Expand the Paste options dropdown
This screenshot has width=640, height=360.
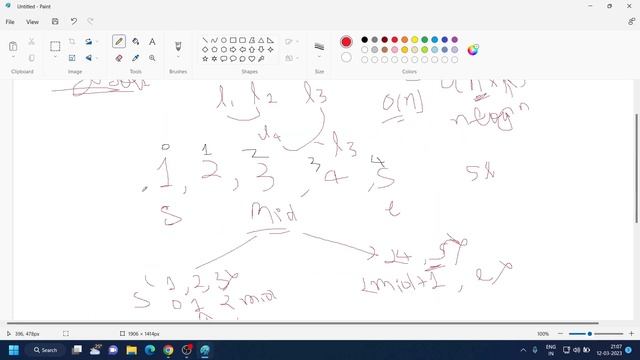(13, 57)
